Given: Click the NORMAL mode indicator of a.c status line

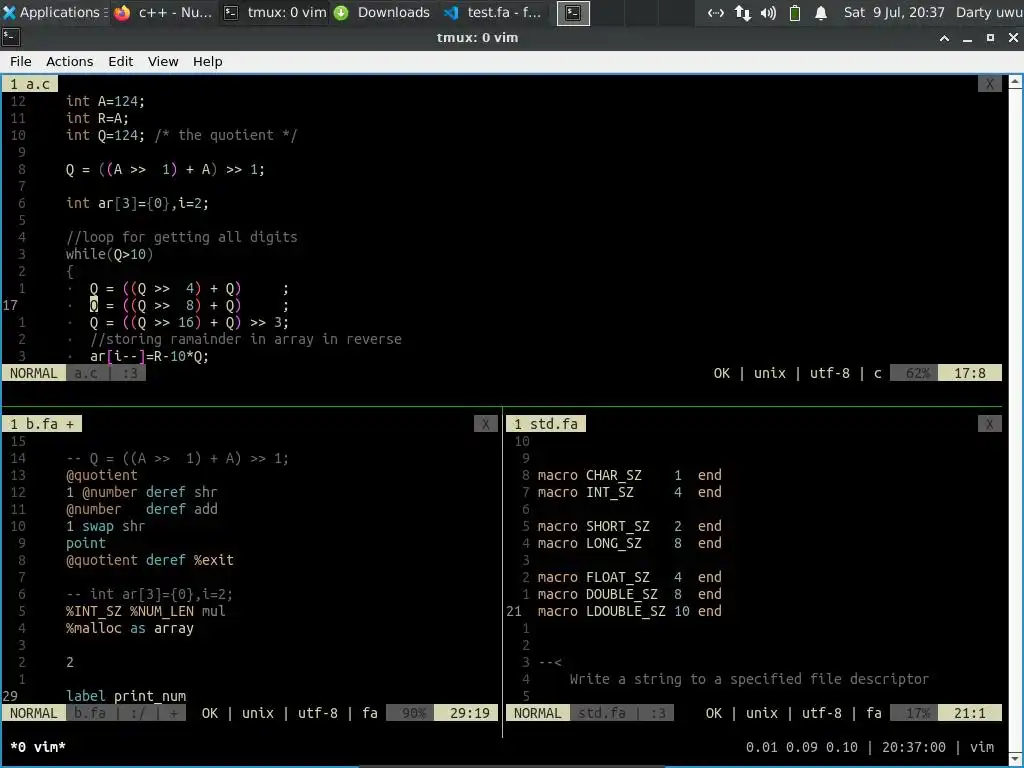Looking at the screenshot, I should coord(34,373).
